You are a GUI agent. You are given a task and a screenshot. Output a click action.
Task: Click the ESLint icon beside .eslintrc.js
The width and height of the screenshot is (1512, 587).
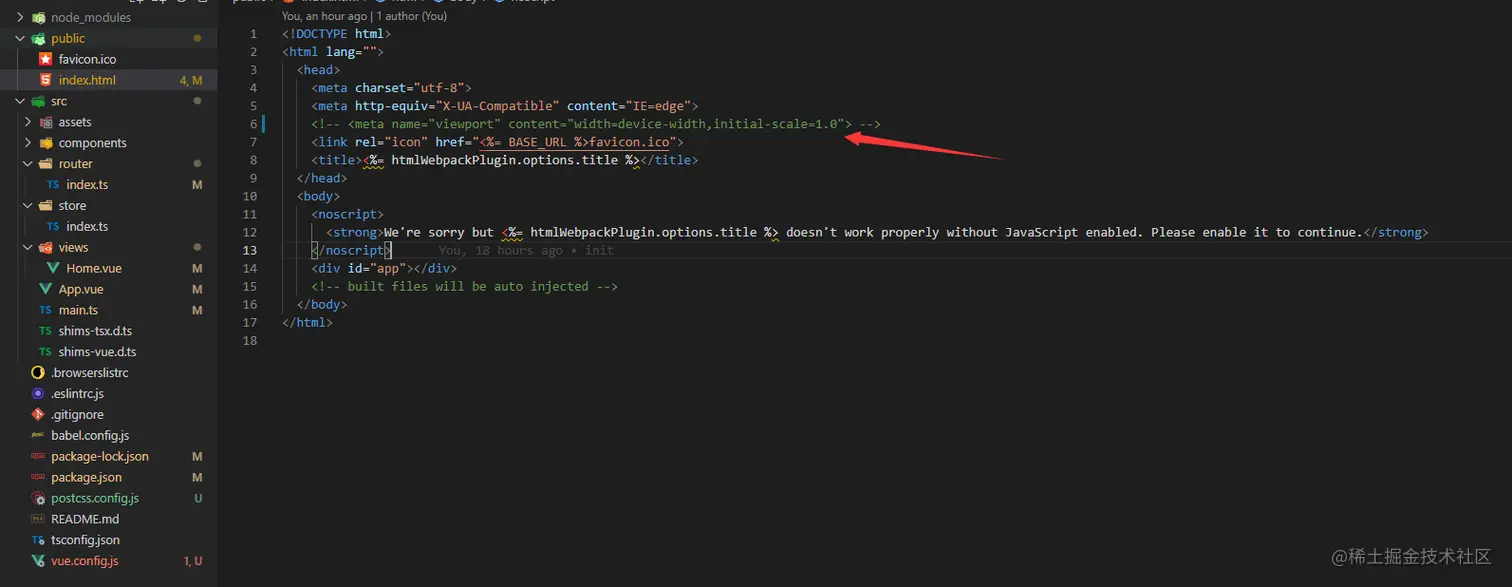(38, 394)
